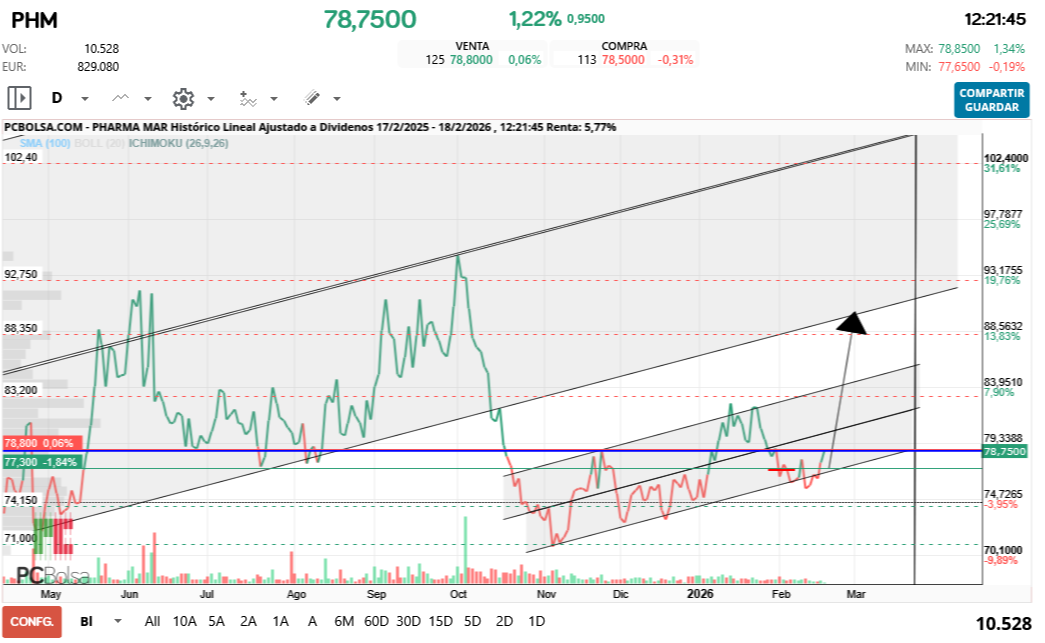Screen dimensions: 1045x643
Task: Expand the settings gear dropdown arrow
Action: tap(211, 99)
